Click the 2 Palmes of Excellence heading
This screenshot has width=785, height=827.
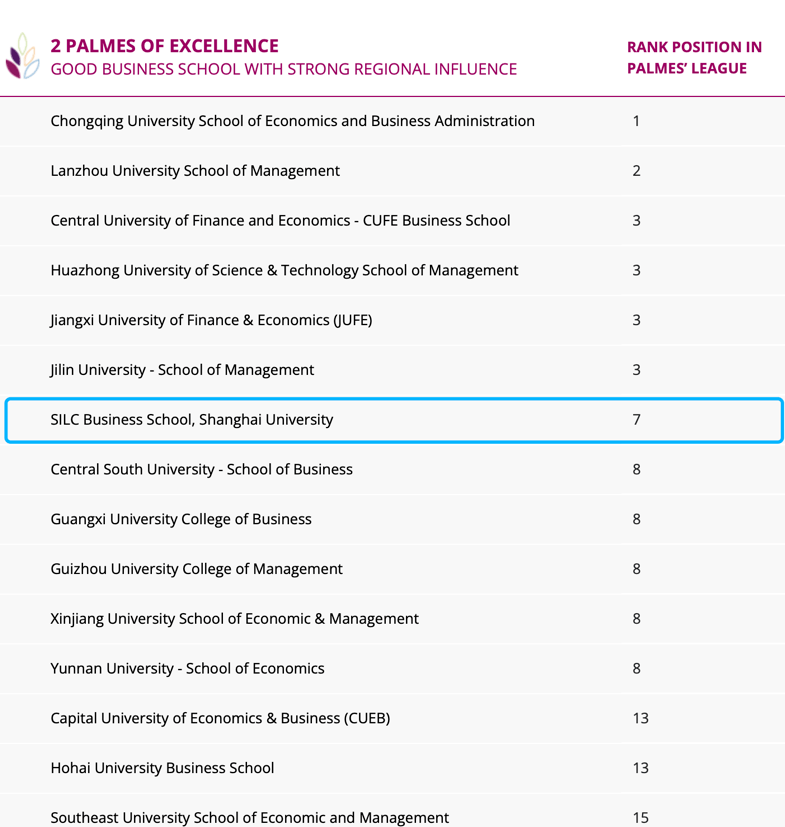(x=165, y=46)
